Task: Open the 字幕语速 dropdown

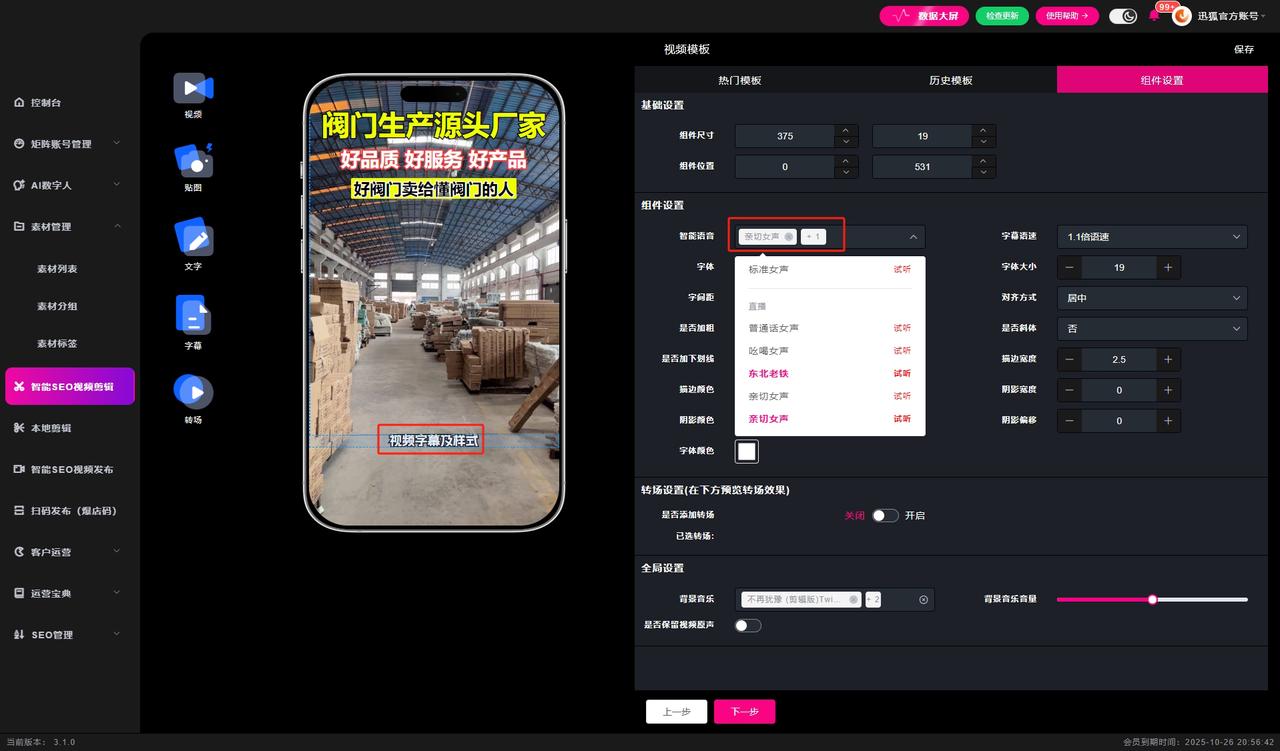Action: coord(1152,237)
